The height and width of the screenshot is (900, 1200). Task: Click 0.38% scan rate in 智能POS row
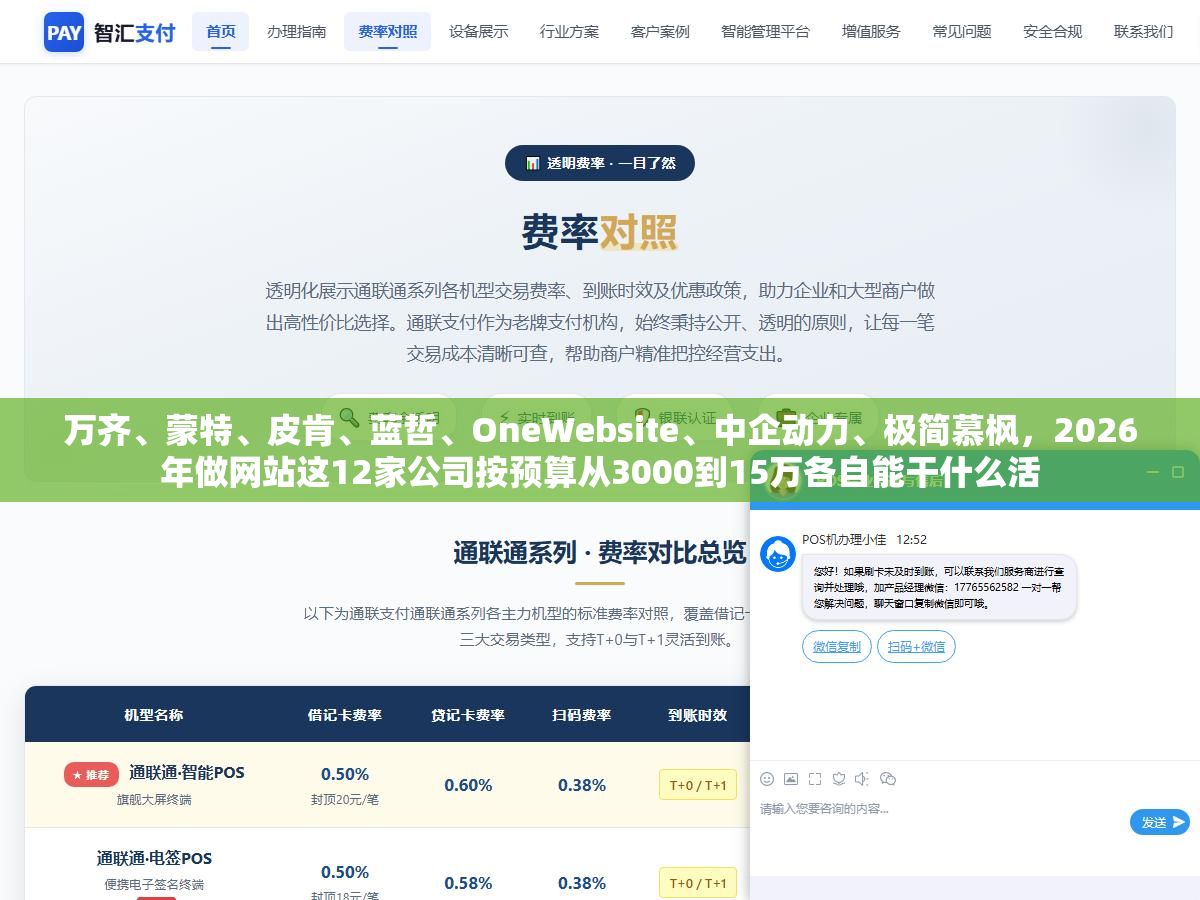tap(582, 785)
